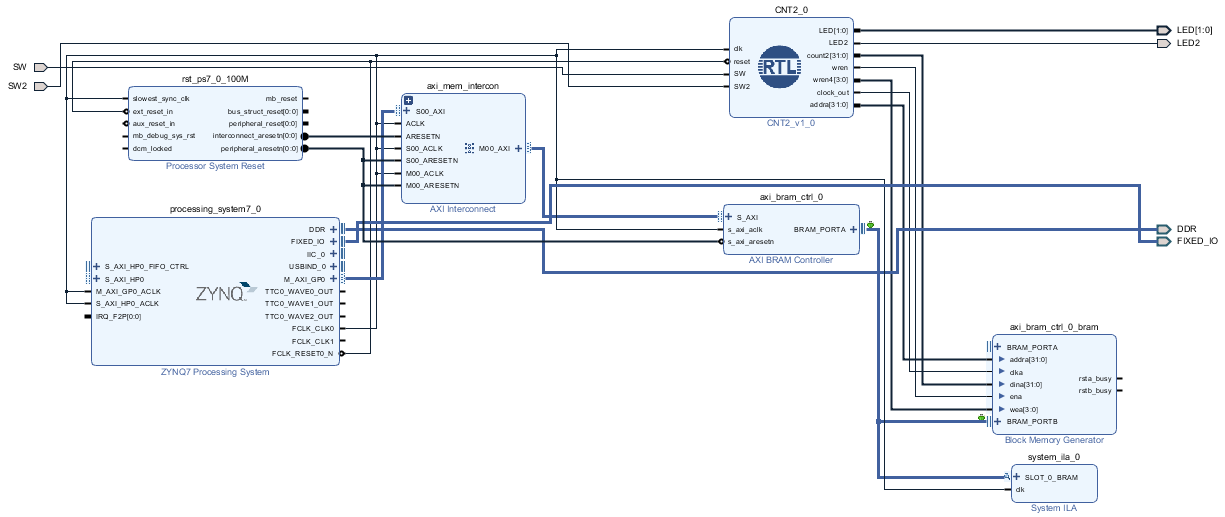
Task: Select the SW2 external input port
Action: tap(41, 86)
